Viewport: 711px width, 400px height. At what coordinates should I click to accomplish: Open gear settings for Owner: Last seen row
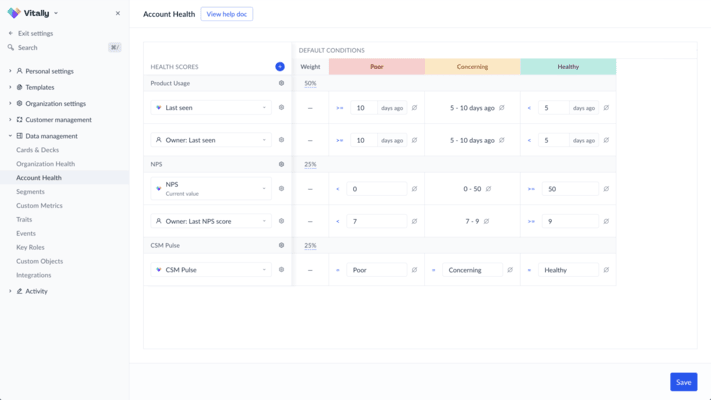pos(281,140)
